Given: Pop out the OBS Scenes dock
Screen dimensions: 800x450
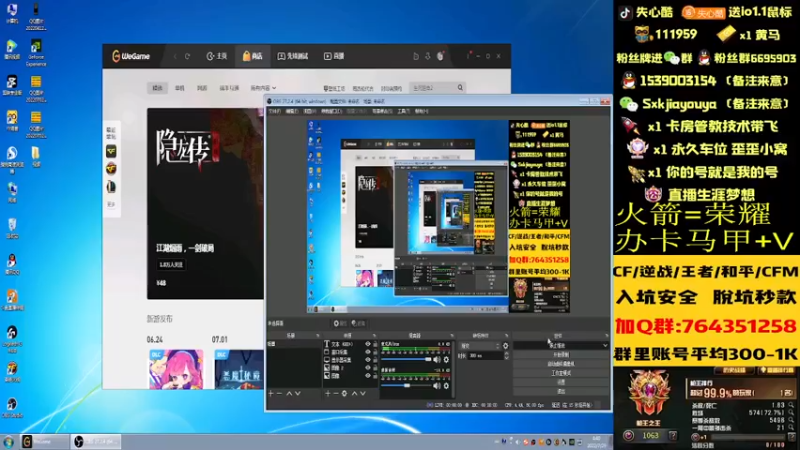Looking at the screenshot, I should pyautogui.click(x=318, y=336).
